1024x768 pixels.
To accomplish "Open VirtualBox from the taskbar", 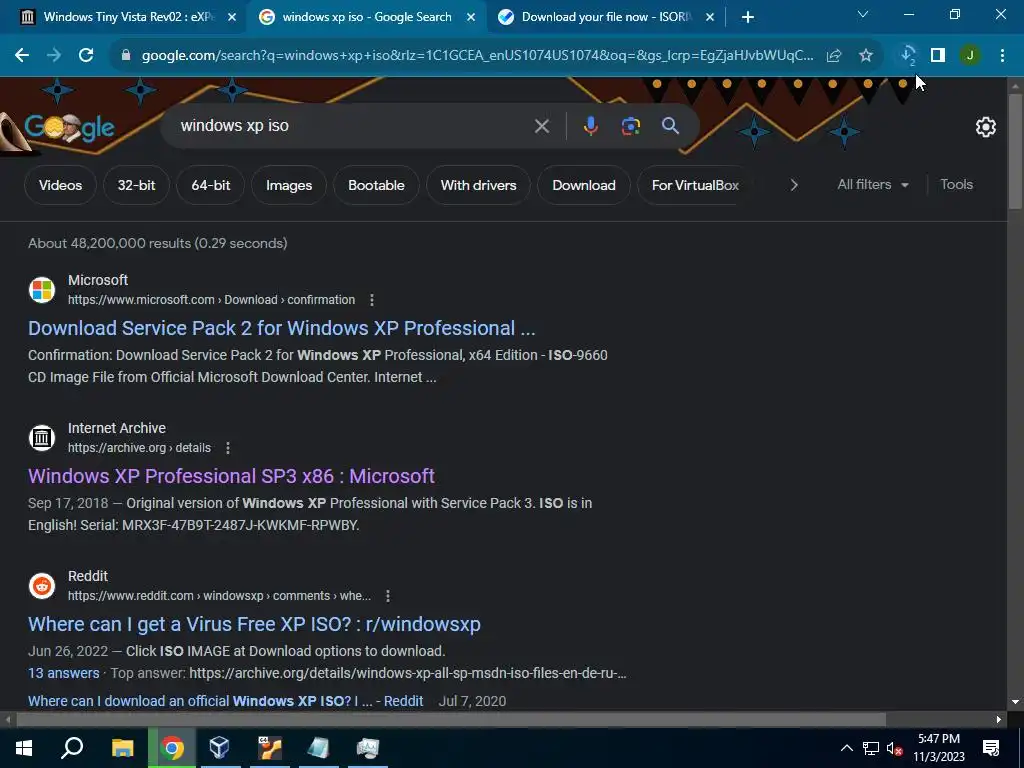I will coord(219,748).
